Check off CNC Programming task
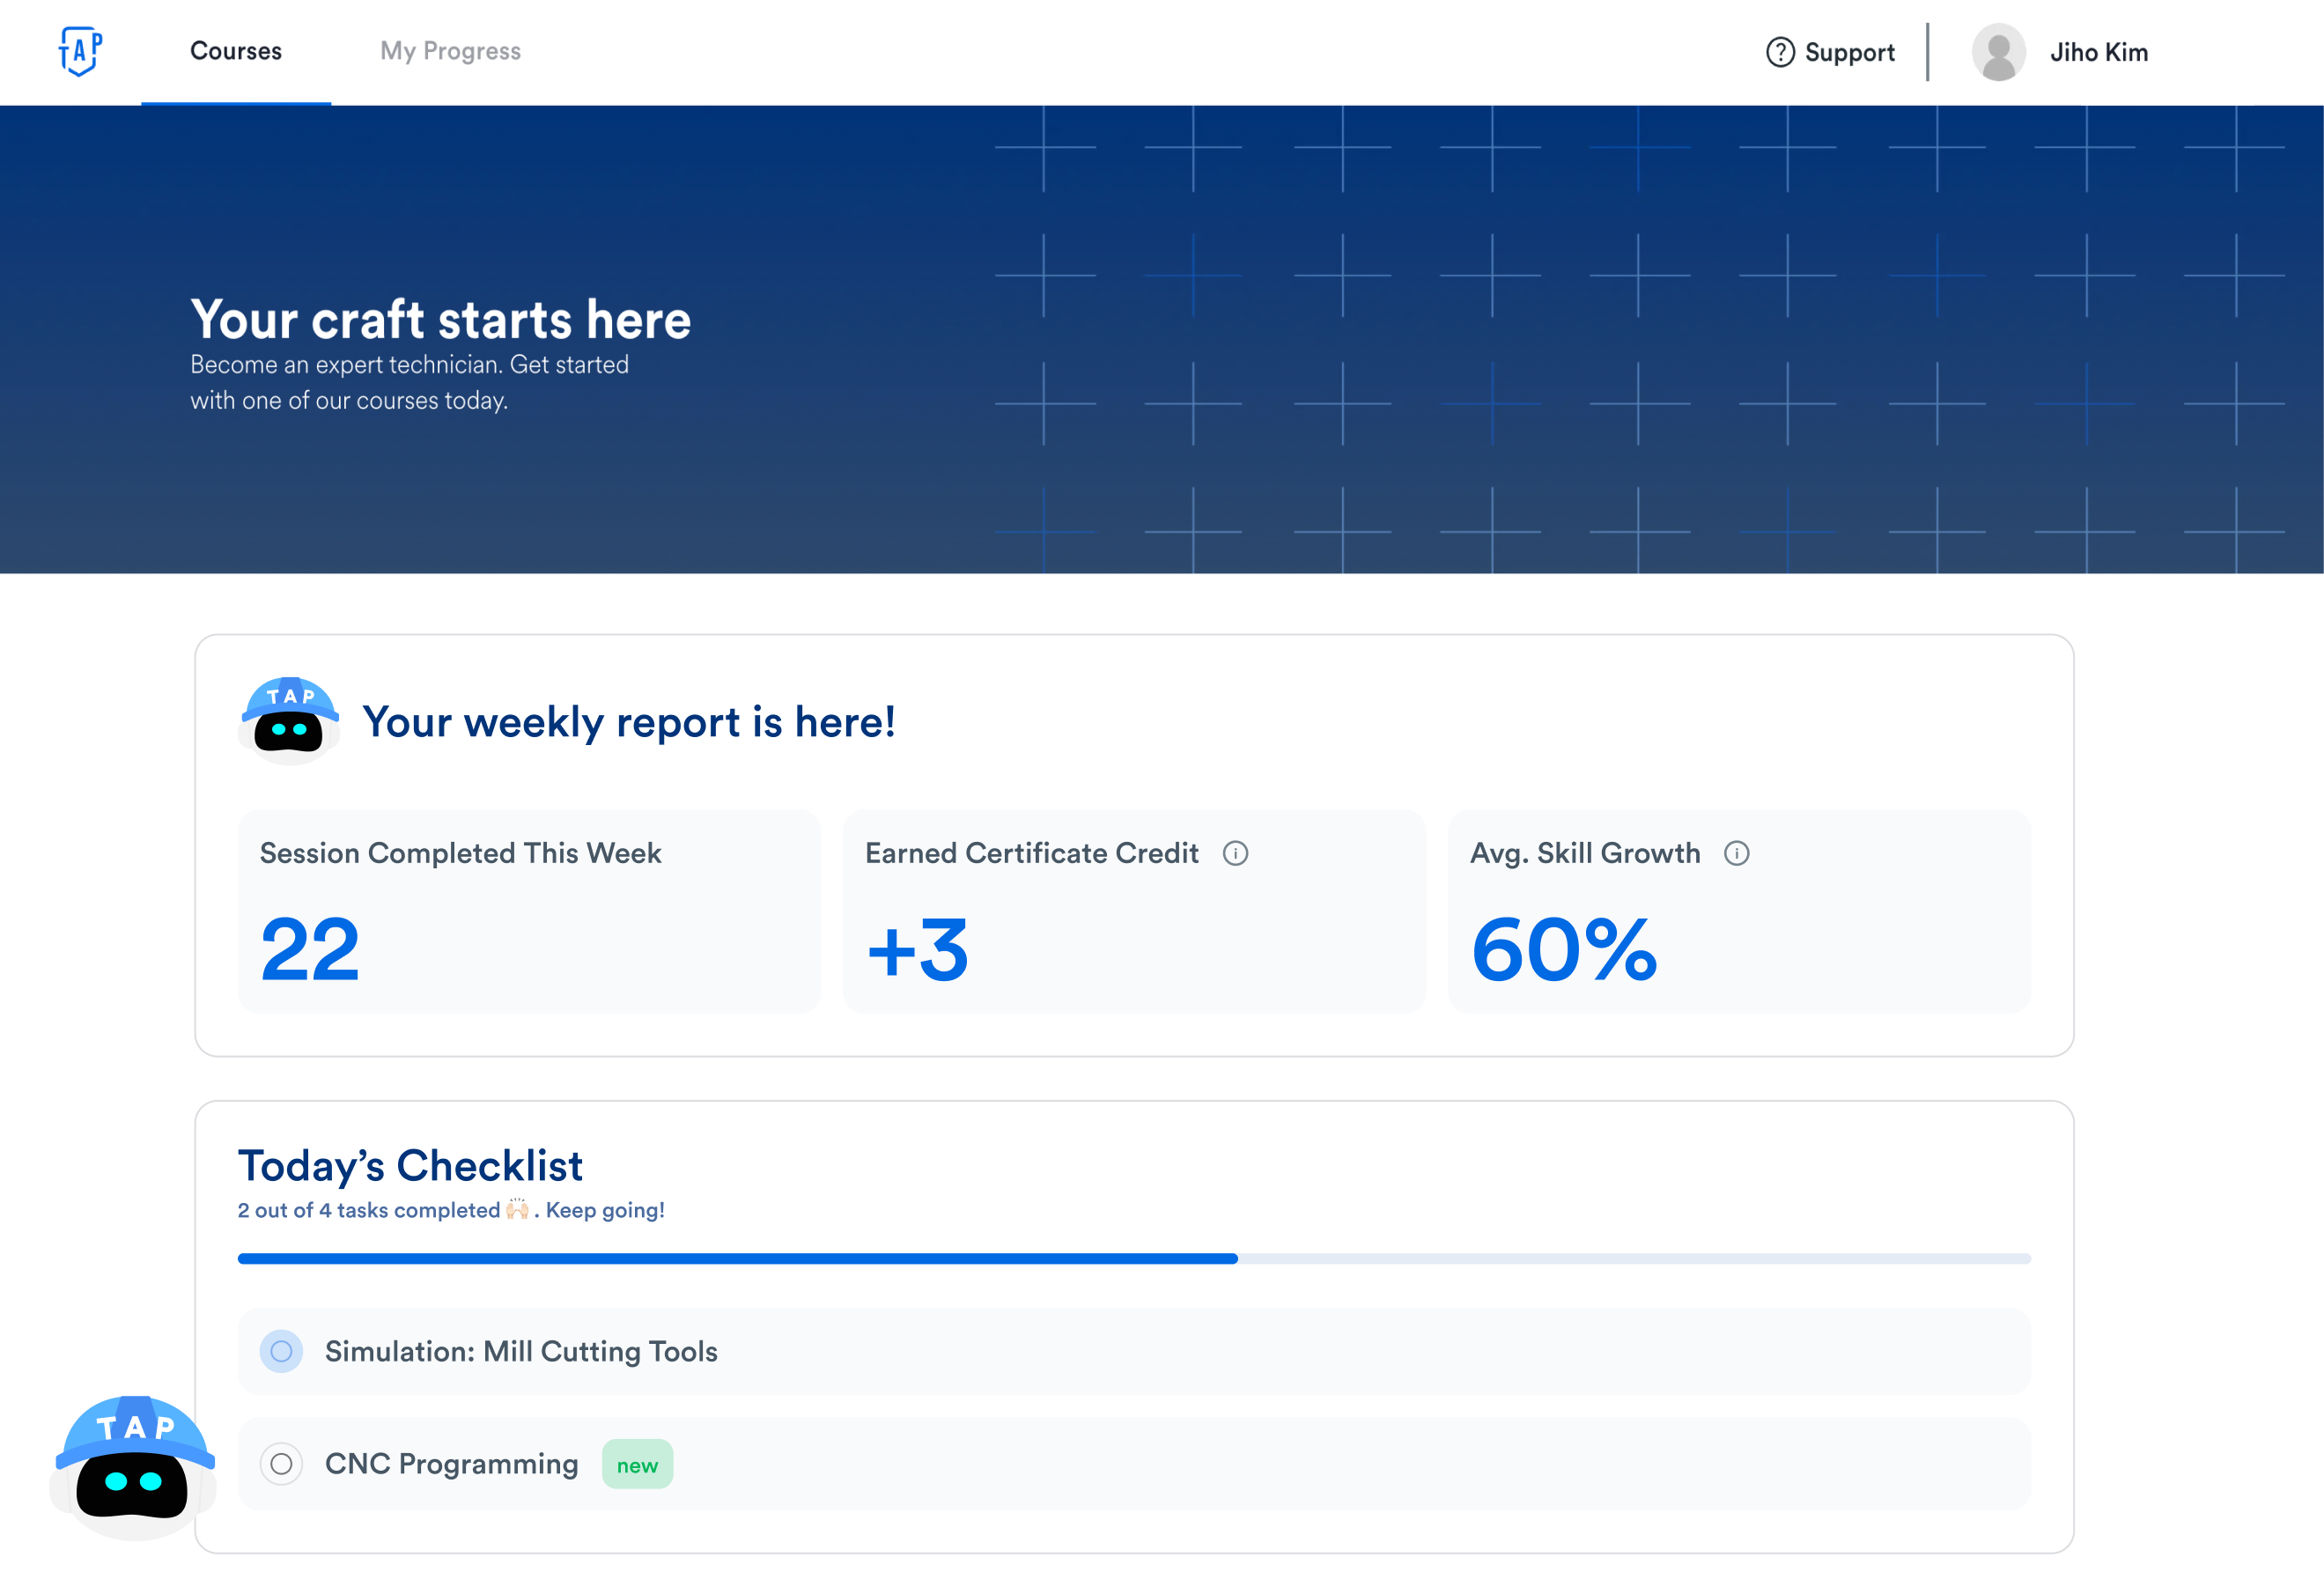The width and height of the screenshot is (2324, 1594). 281,1464
